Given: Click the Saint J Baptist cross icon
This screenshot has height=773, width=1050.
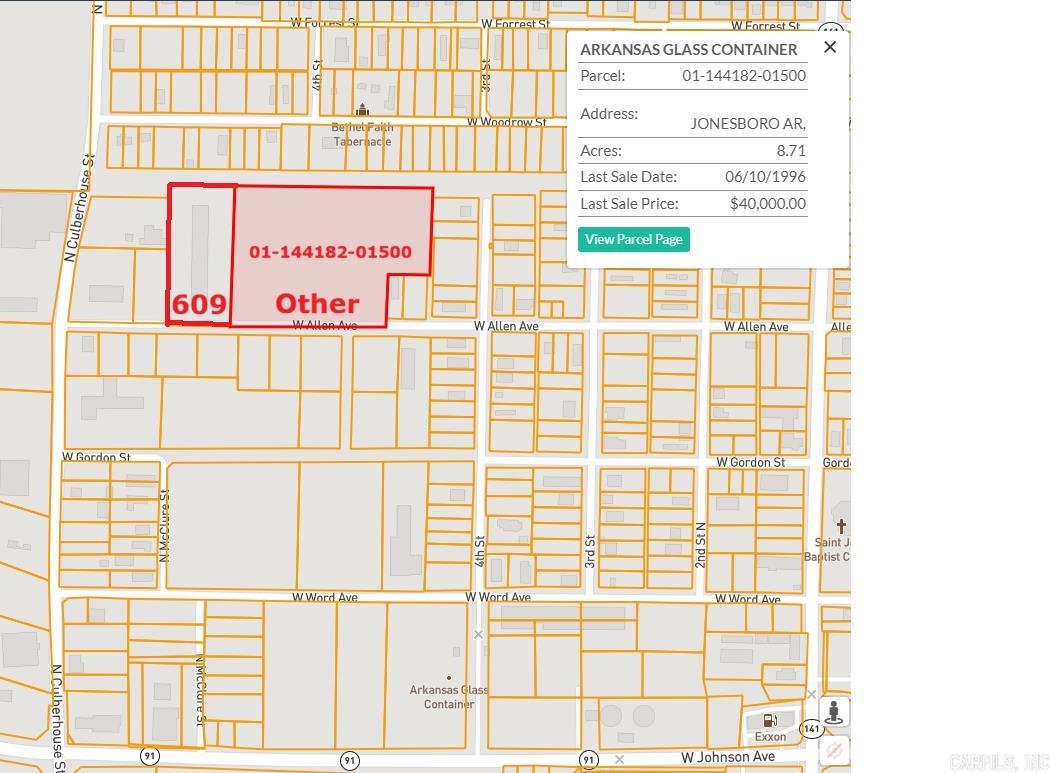Looking at the screenshot, I should [841, 526].
